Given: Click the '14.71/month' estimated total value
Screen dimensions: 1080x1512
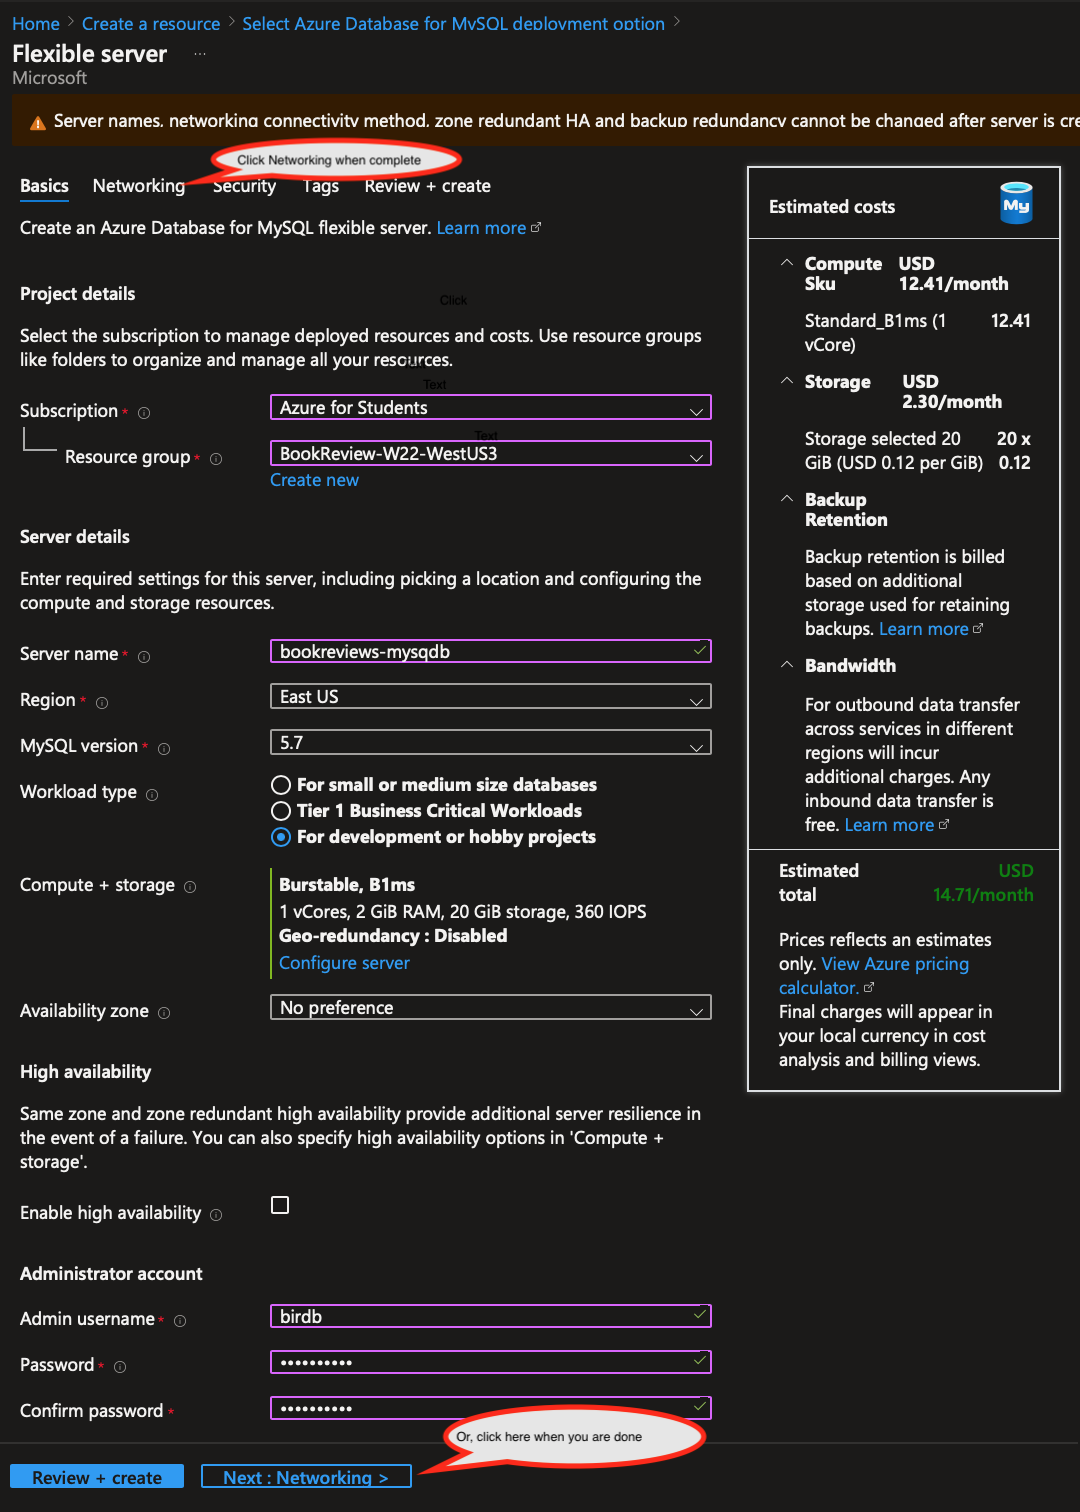Looking at the screenshot, I should coord(983,895).
